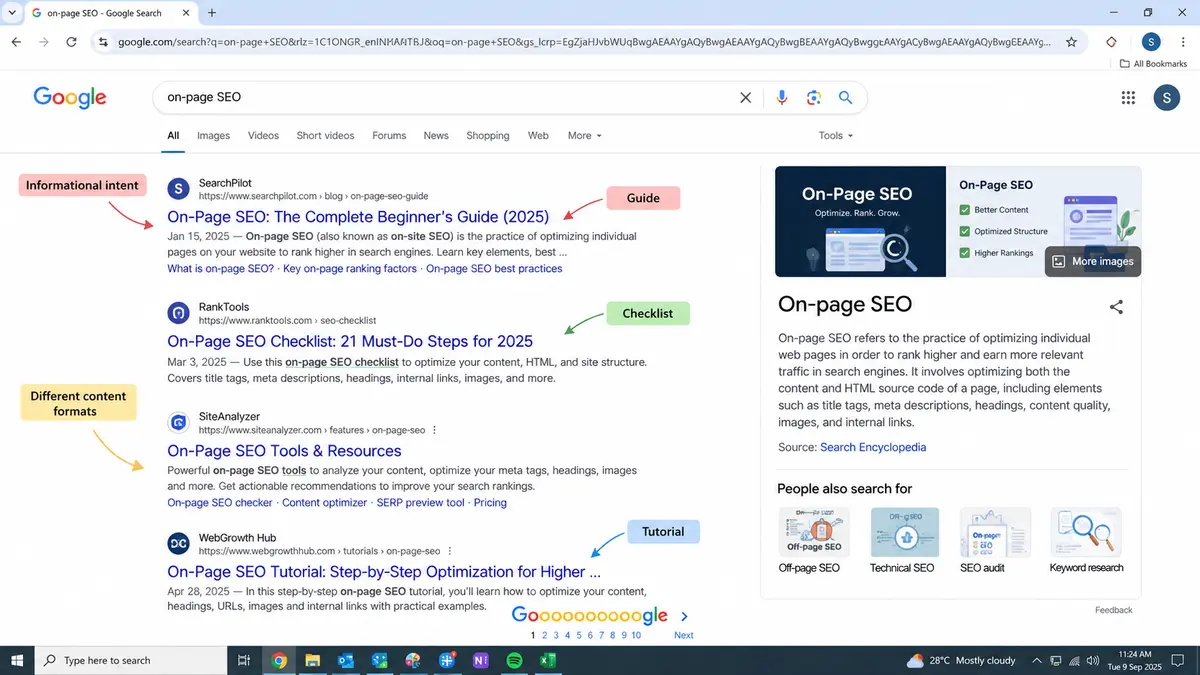The width and height of the screenshot is (1200, 675).
Task: Click 'Key on-page ranking factors' sitelink
Action: click(x=350, y=268)
